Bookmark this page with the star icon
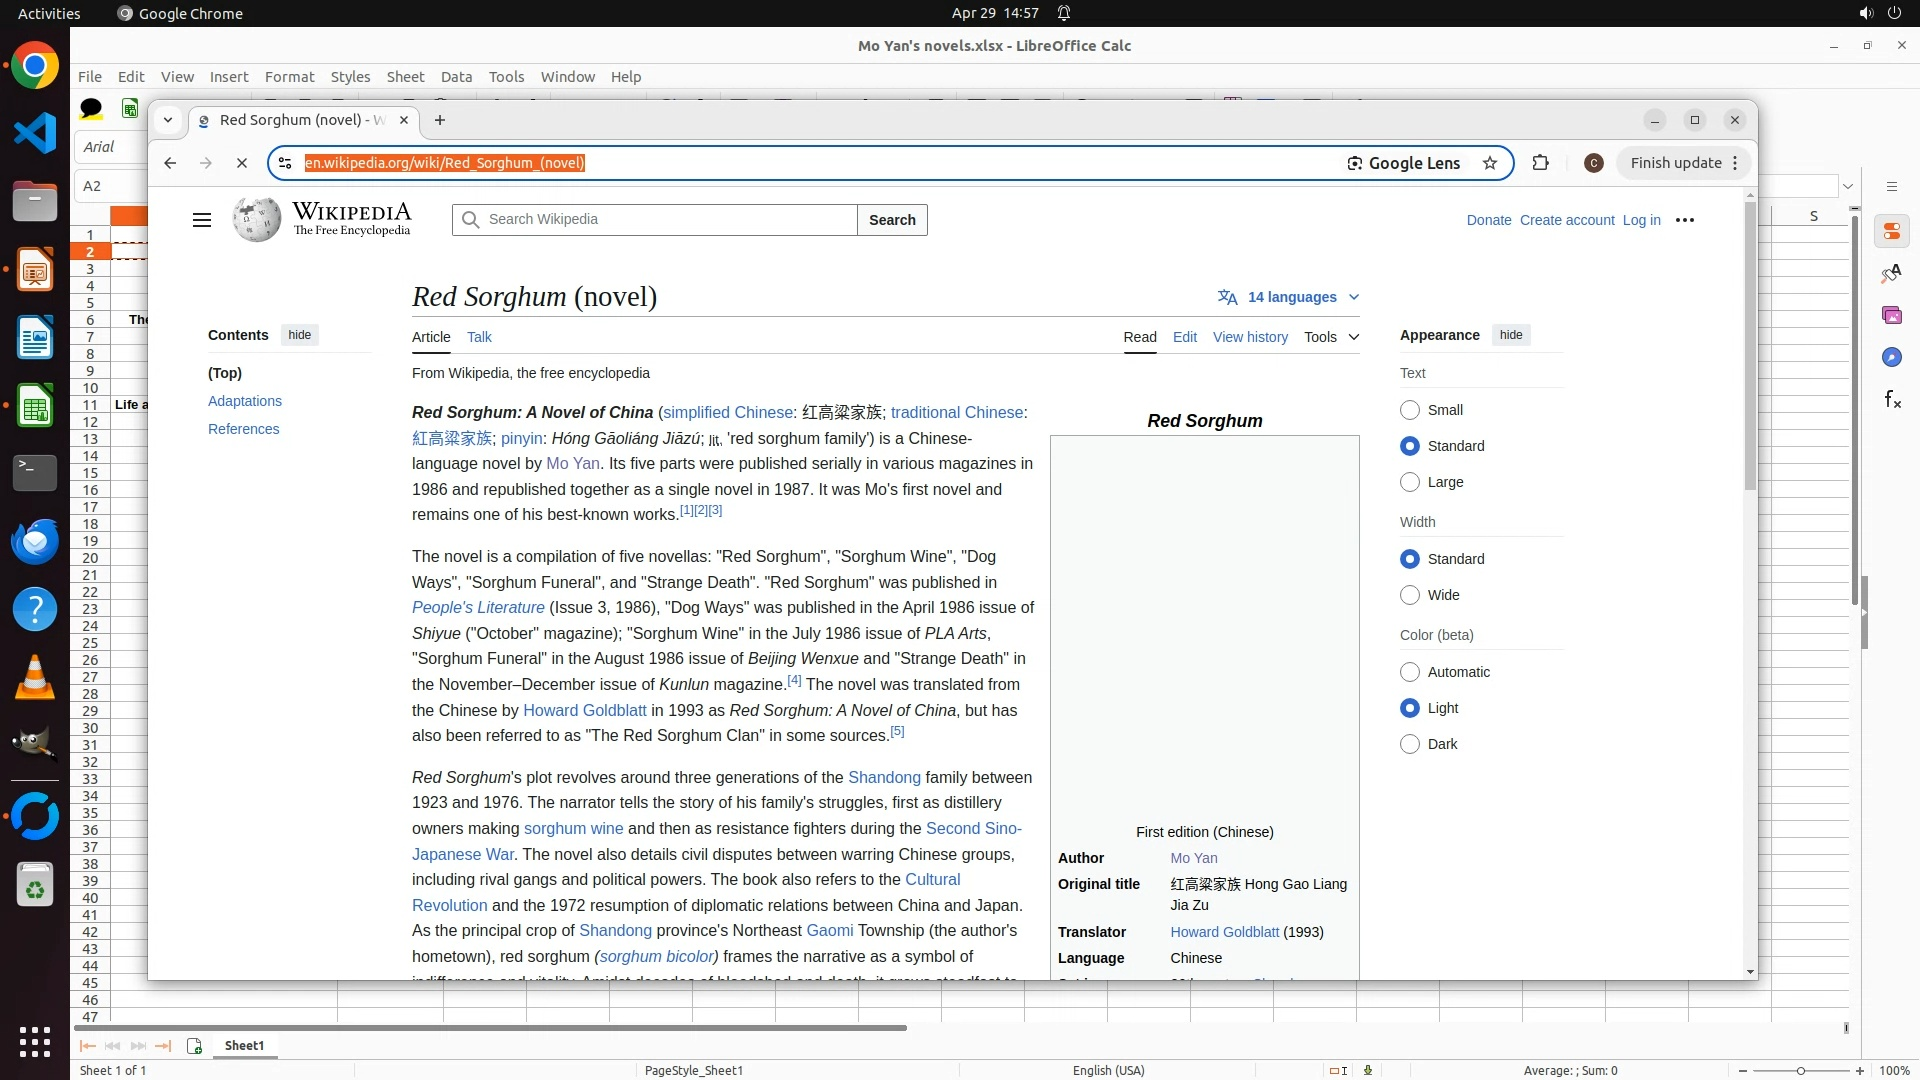This screenshot has width=1920, height=1080. (x=1490, y=163)
